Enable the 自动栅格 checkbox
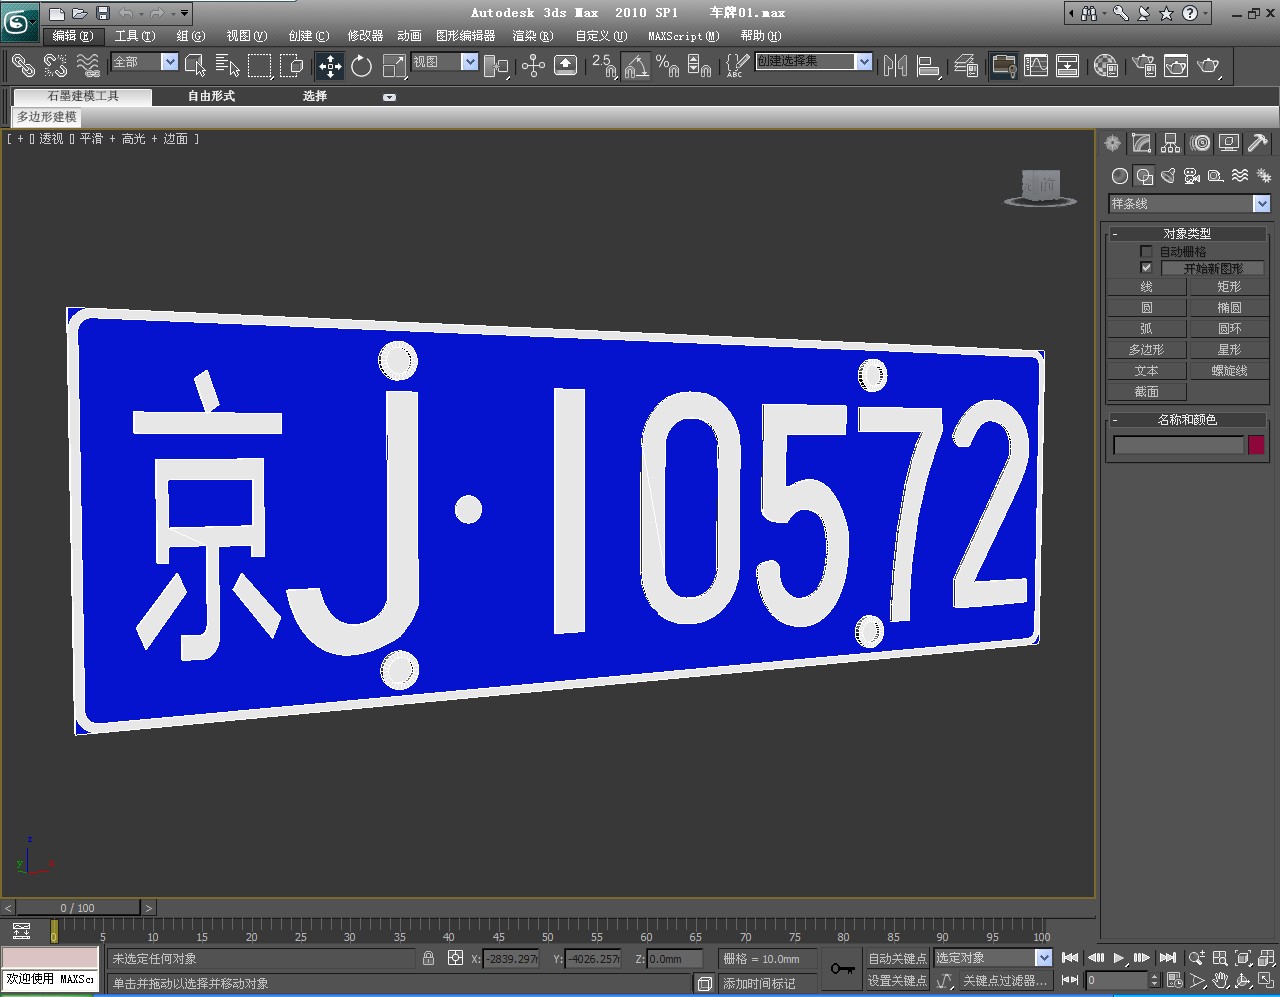The height and width of the screenshot is (997, 1280). 1146,252
